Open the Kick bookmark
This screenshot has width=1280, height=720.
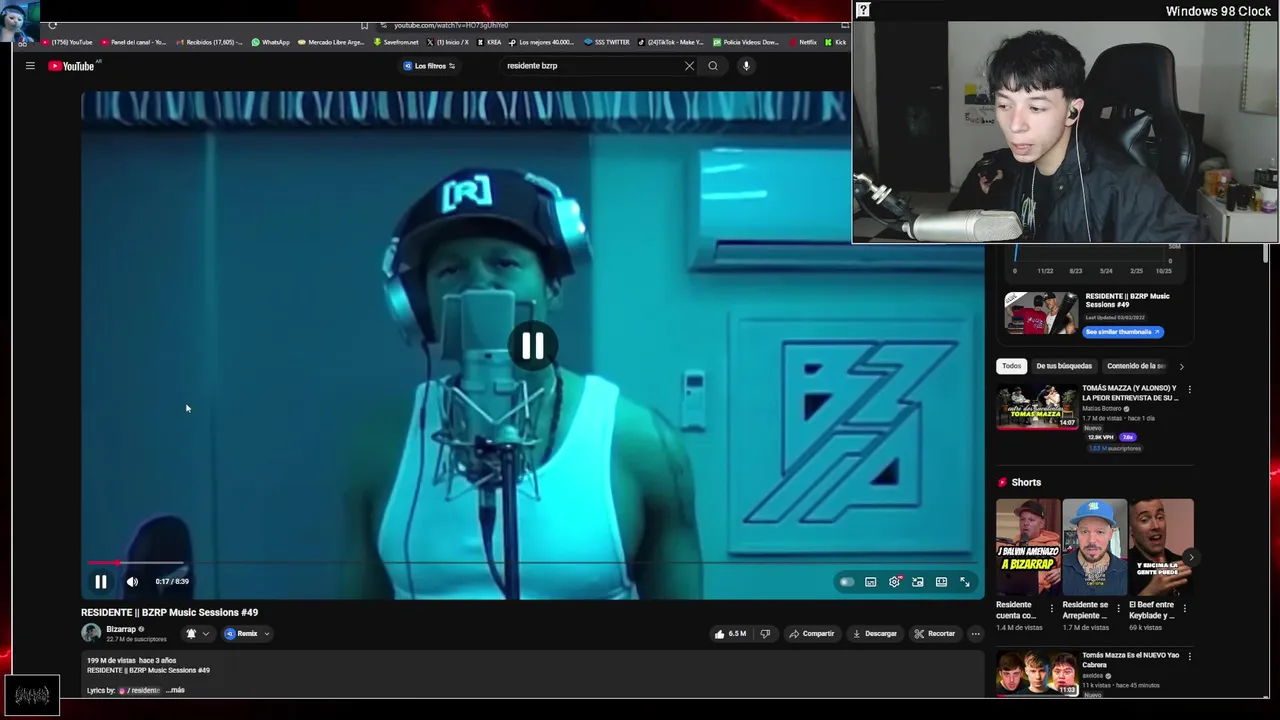835,42
